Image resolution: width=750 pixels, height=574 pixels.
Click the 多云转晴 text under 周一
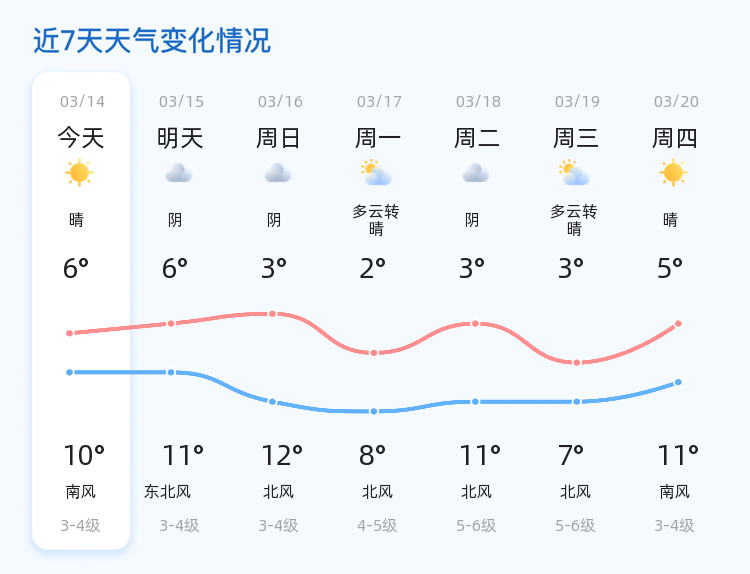376,220
